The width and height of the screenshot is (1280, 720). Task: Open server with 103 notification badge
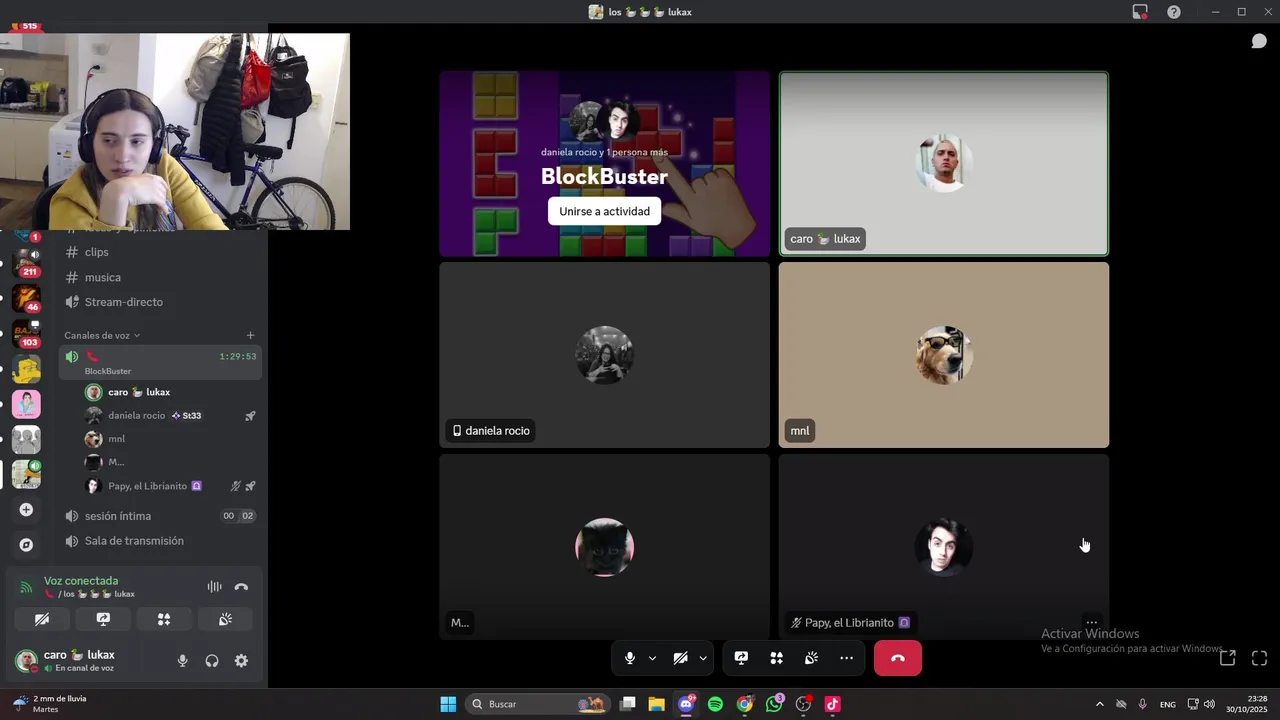click(x=26, y=334)
